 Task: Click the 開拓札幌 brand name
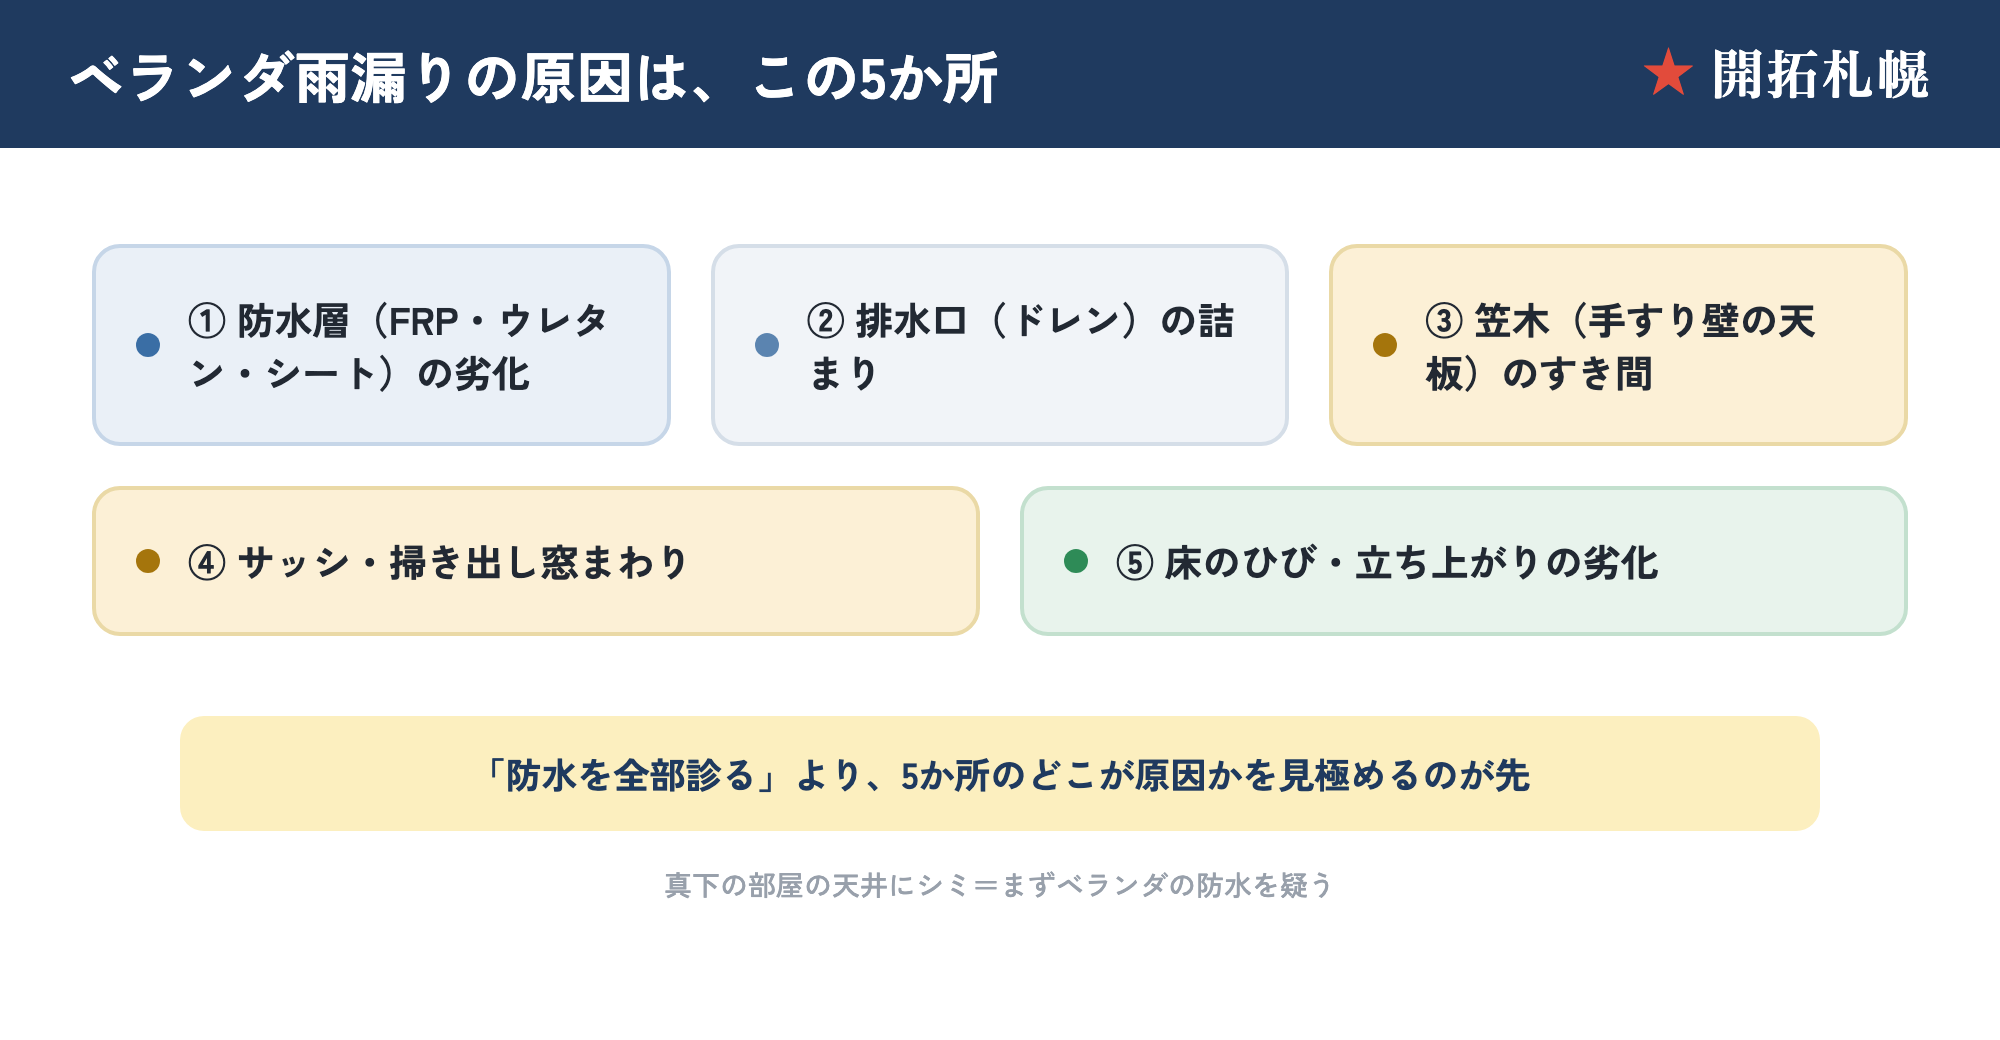1820,75
